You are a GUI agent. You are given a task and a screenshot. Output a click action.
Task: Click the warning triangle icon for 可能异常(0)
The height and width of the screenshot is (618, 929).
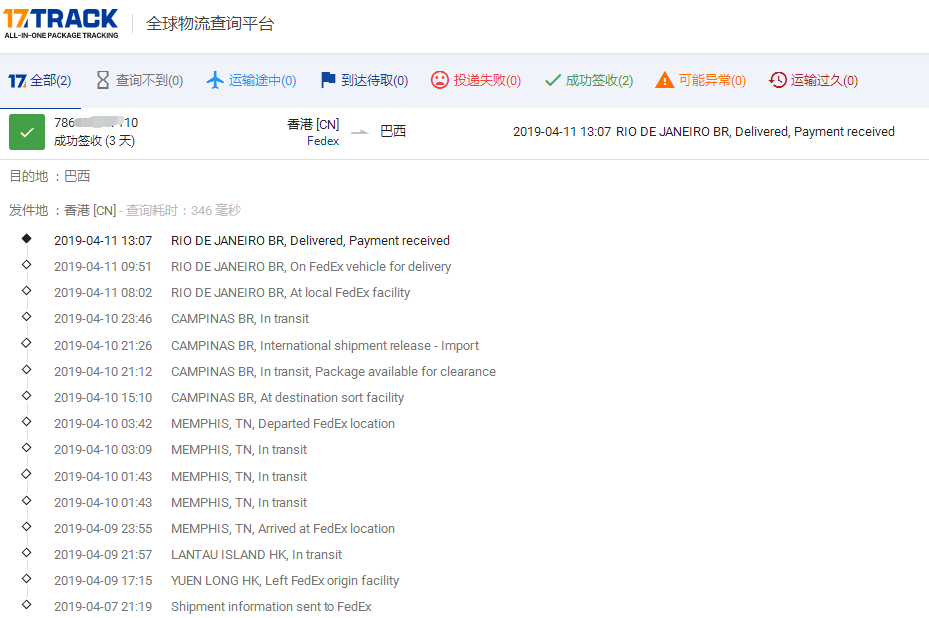point(664,79)
